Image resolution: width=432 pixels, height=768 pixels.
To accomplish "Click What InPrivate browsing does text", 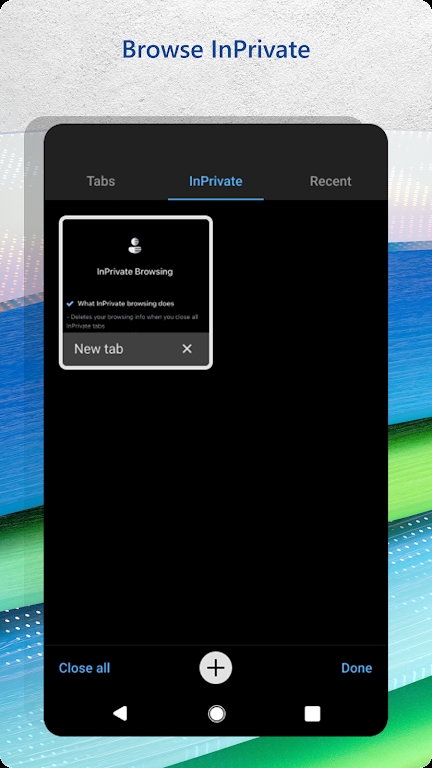I will [126, 304].
